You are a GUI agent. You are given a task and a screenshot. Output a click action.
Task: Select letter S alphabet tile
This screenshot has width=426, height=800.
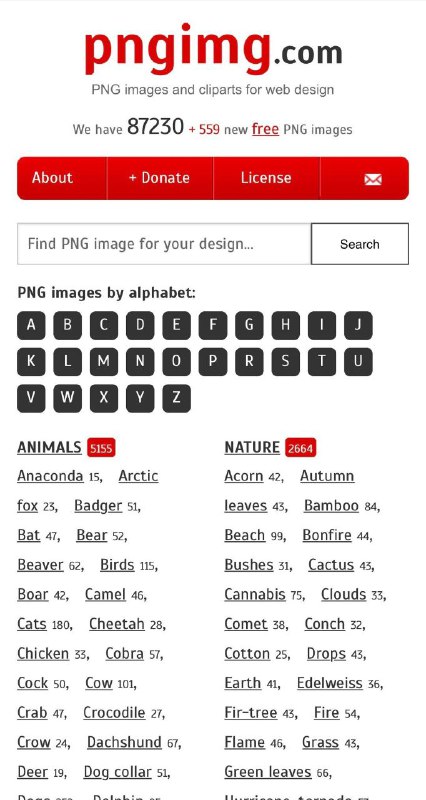point(286,362)
